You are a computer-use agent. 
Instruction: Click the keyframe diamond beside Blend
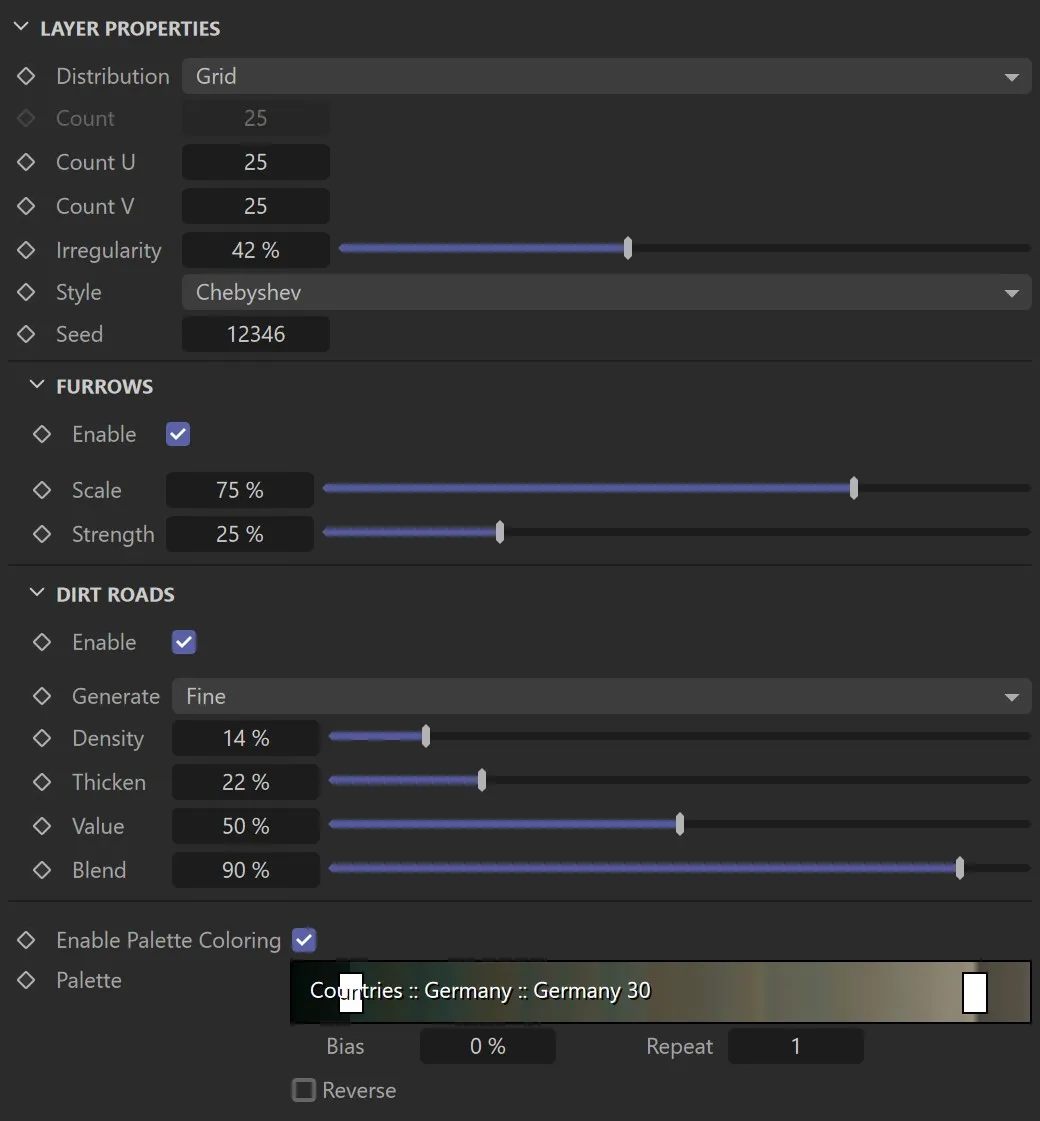[41, 870]
